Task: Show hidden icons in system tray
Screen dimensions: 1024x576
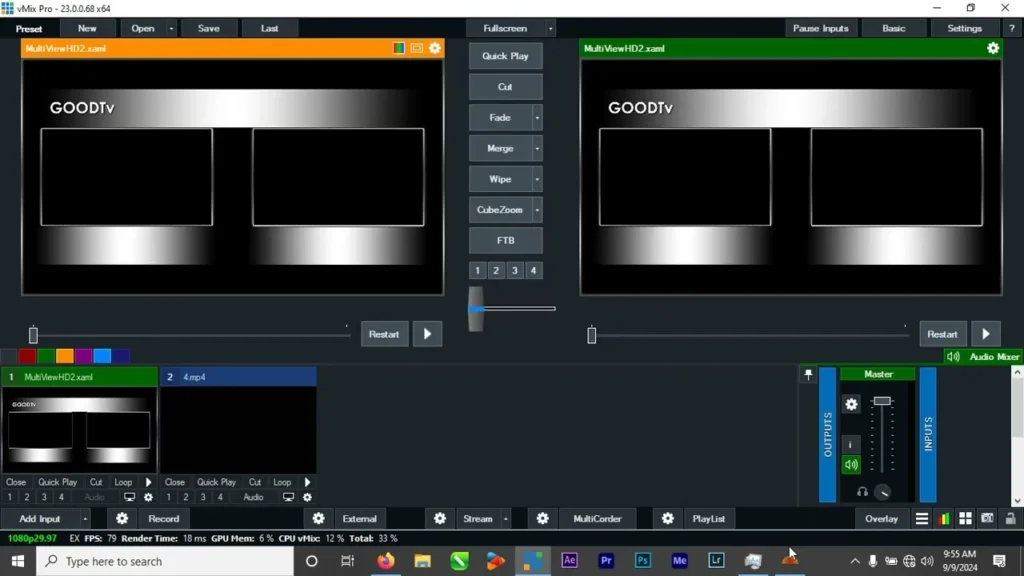Action: click(x=854, y=561)
